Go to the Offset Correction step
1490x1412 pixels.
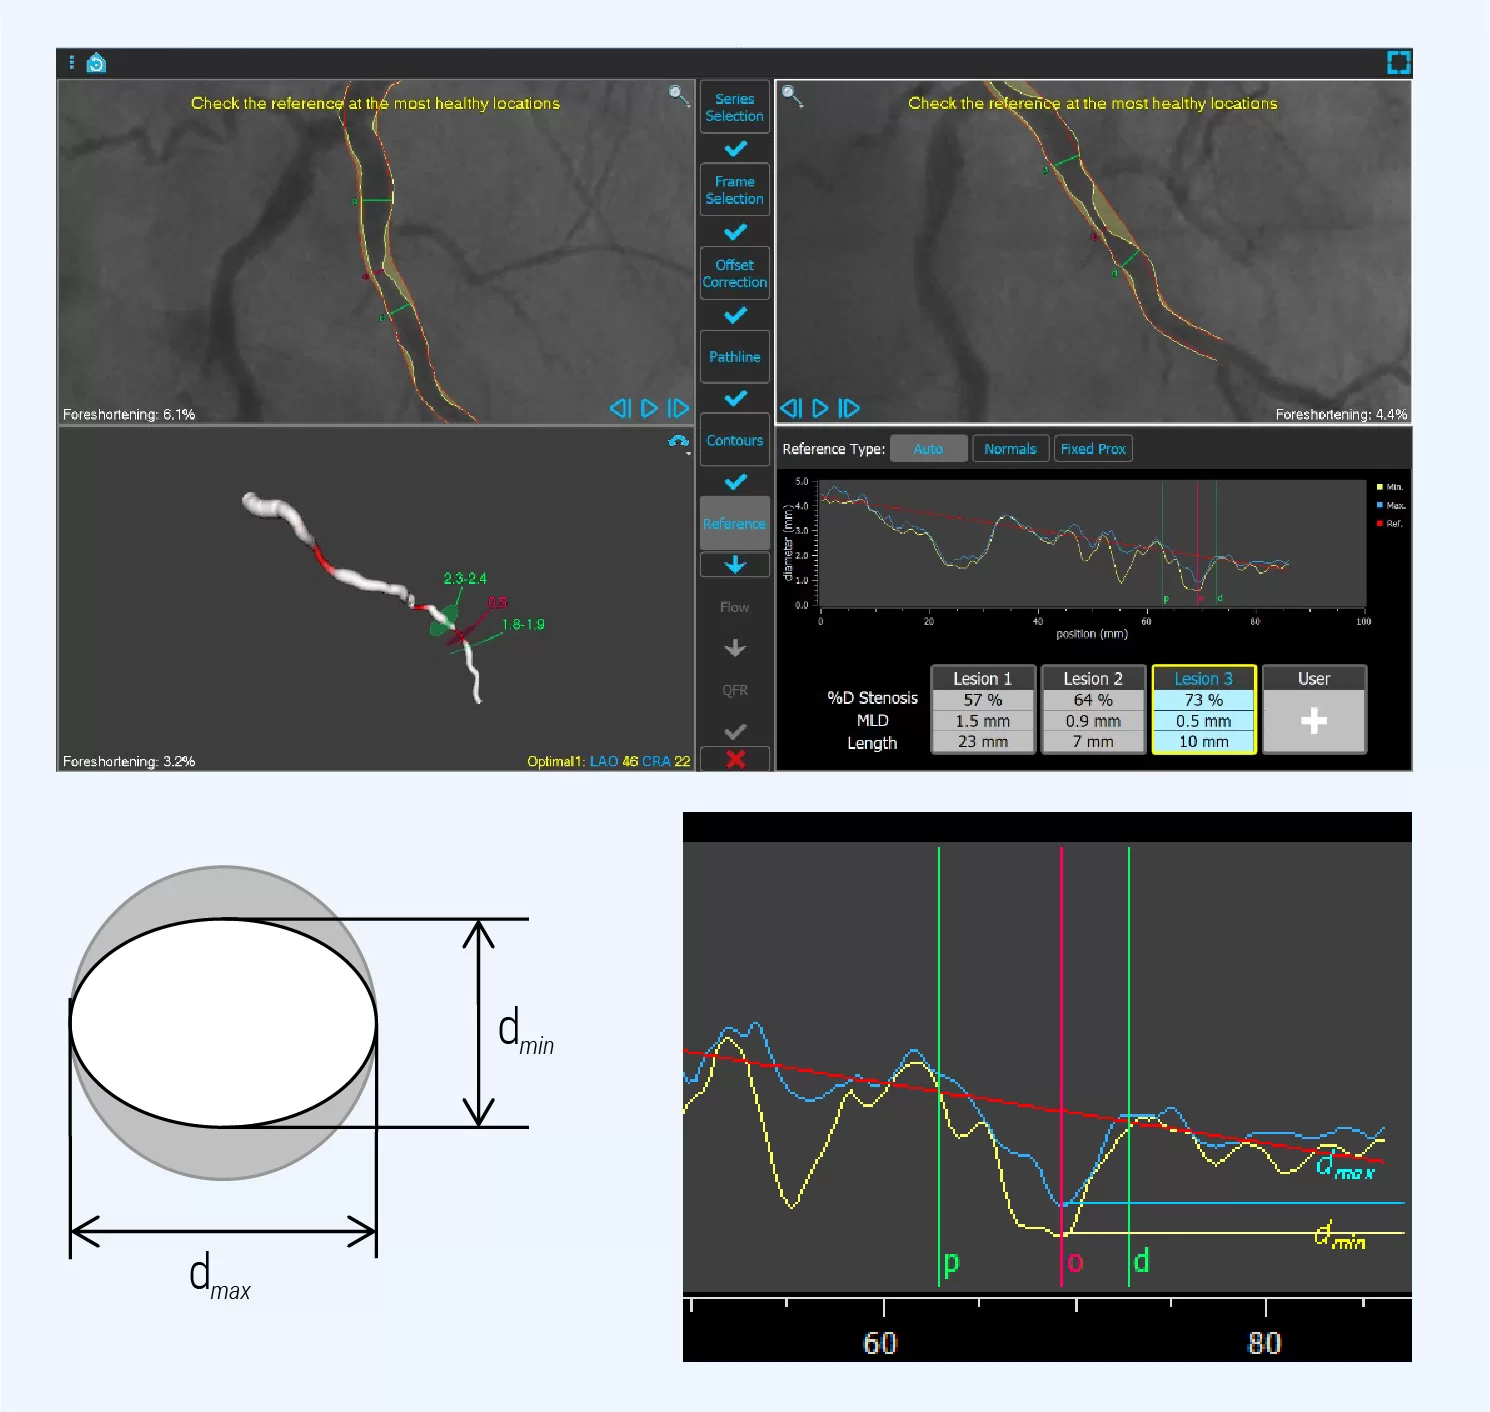tap(734, 273)
